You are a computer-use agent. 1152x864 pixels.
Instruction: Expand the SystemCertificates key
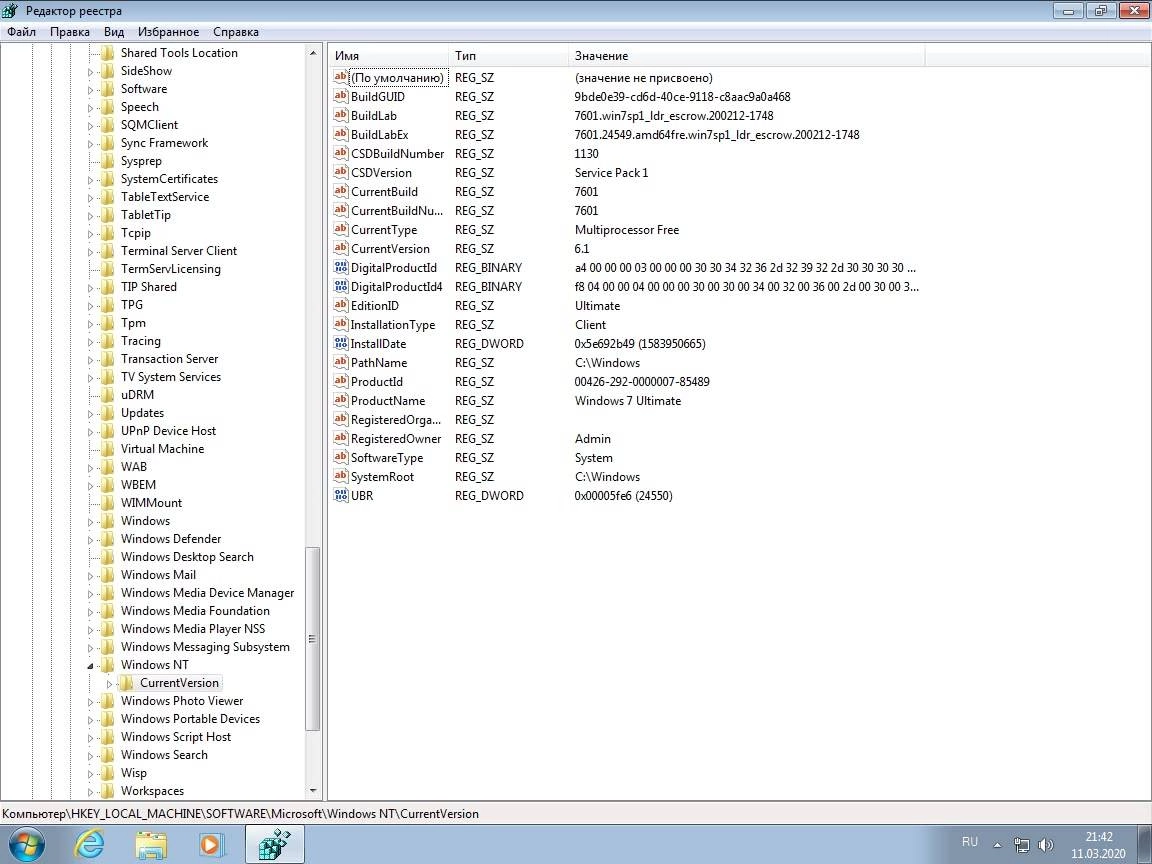(x=90, y=179)
